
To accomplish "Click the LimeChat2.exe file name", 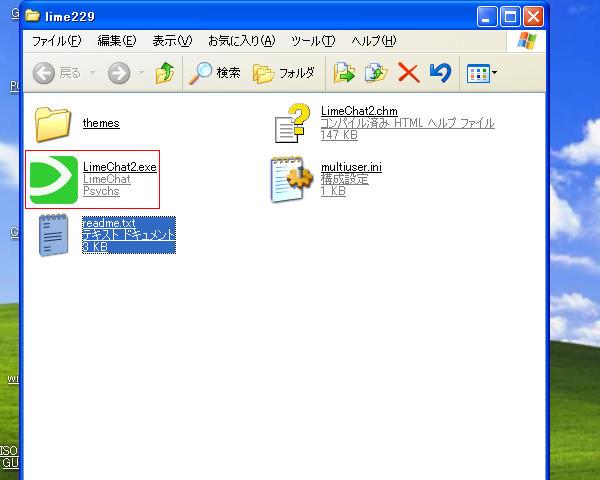I will click(x=120, y=167).
